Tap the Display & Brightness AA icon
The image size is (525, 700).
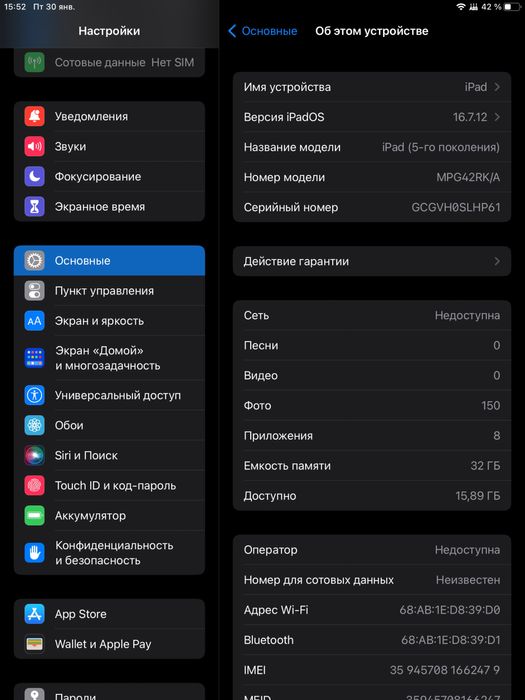pyautogui.click(x=34, y=321)
